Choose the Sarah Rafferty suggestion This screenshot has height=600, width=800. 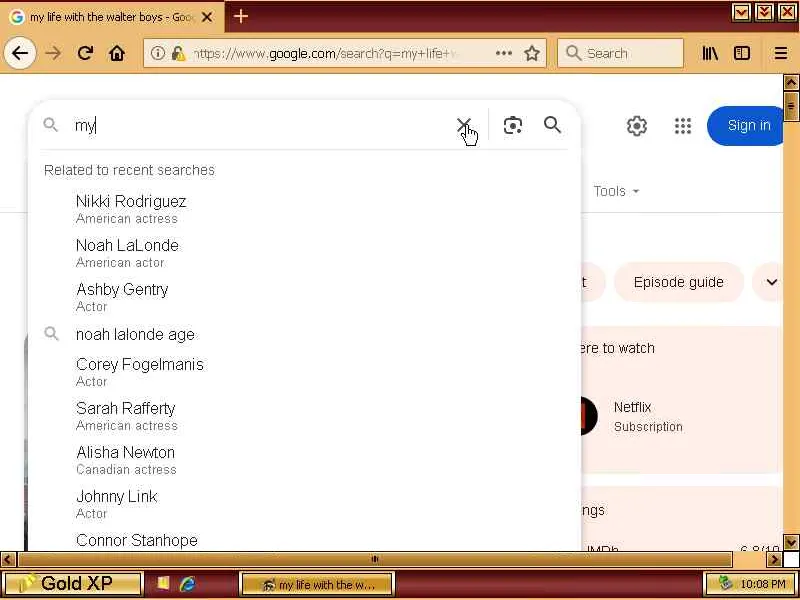(304, 416)
